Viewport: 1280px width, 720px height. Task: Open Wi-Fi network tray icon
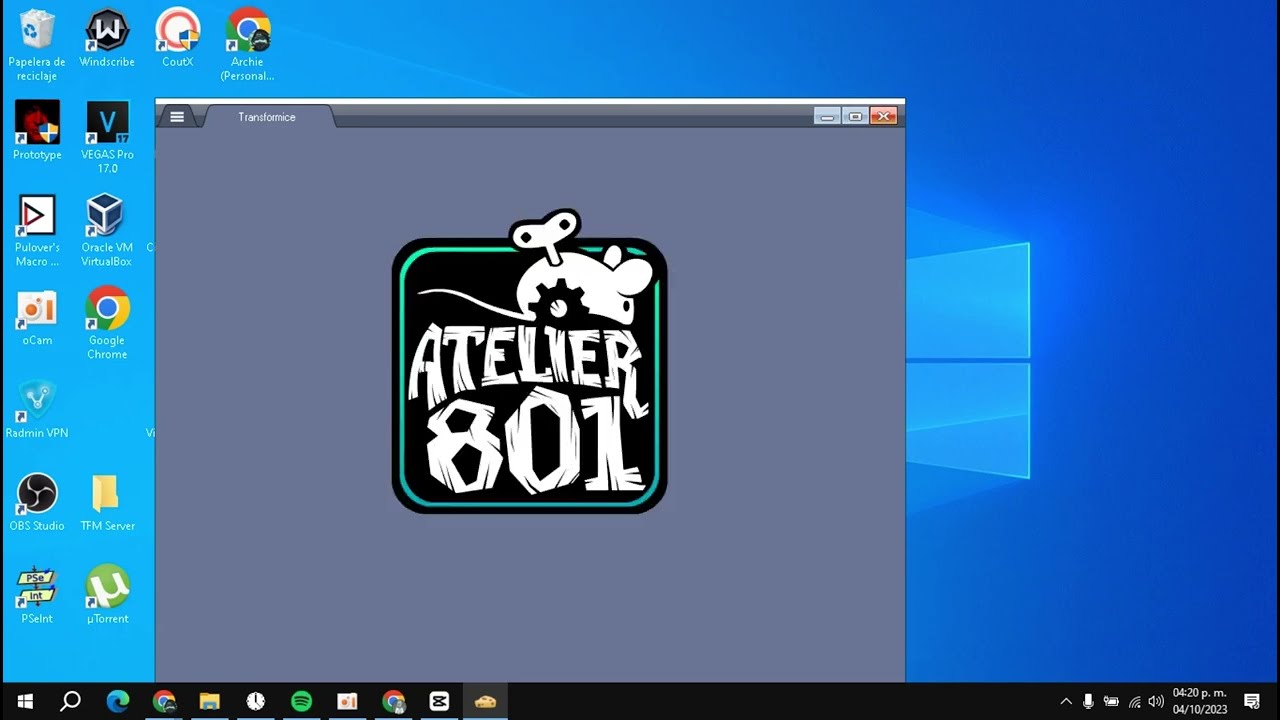[1134, 702]
